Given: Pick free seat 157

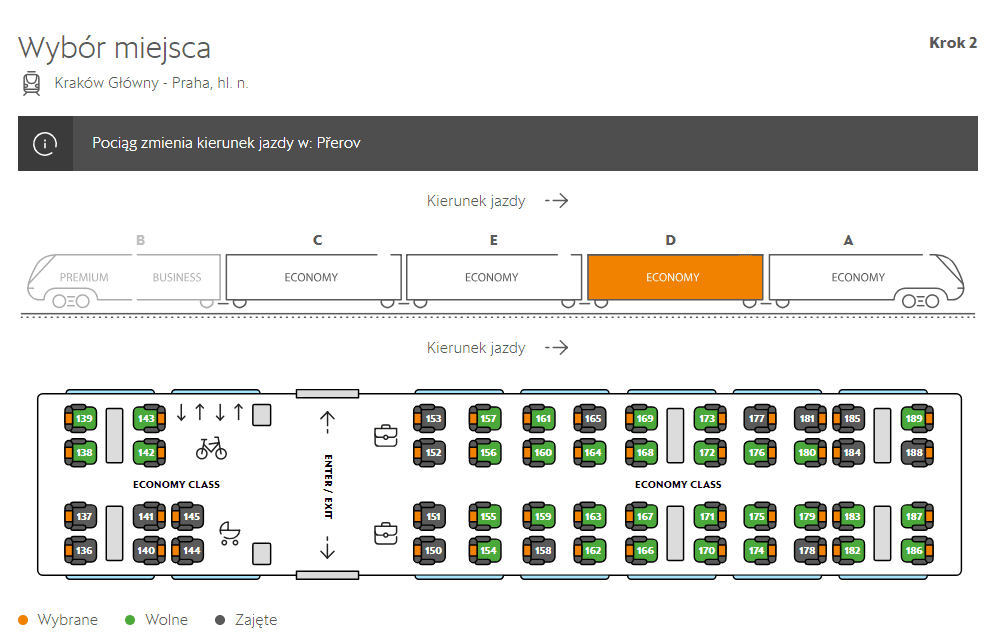Looking at the screenshot, I should [x=485, y=418].
